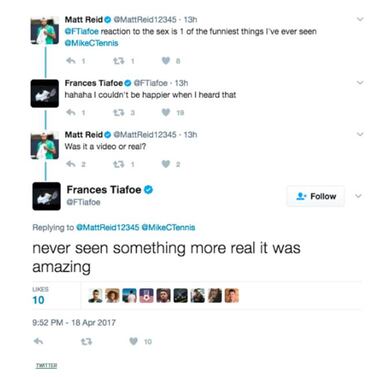Like the hahaha couldn't be happier tweet
This screenshot has width=375, height=377.
pos(166,112)
